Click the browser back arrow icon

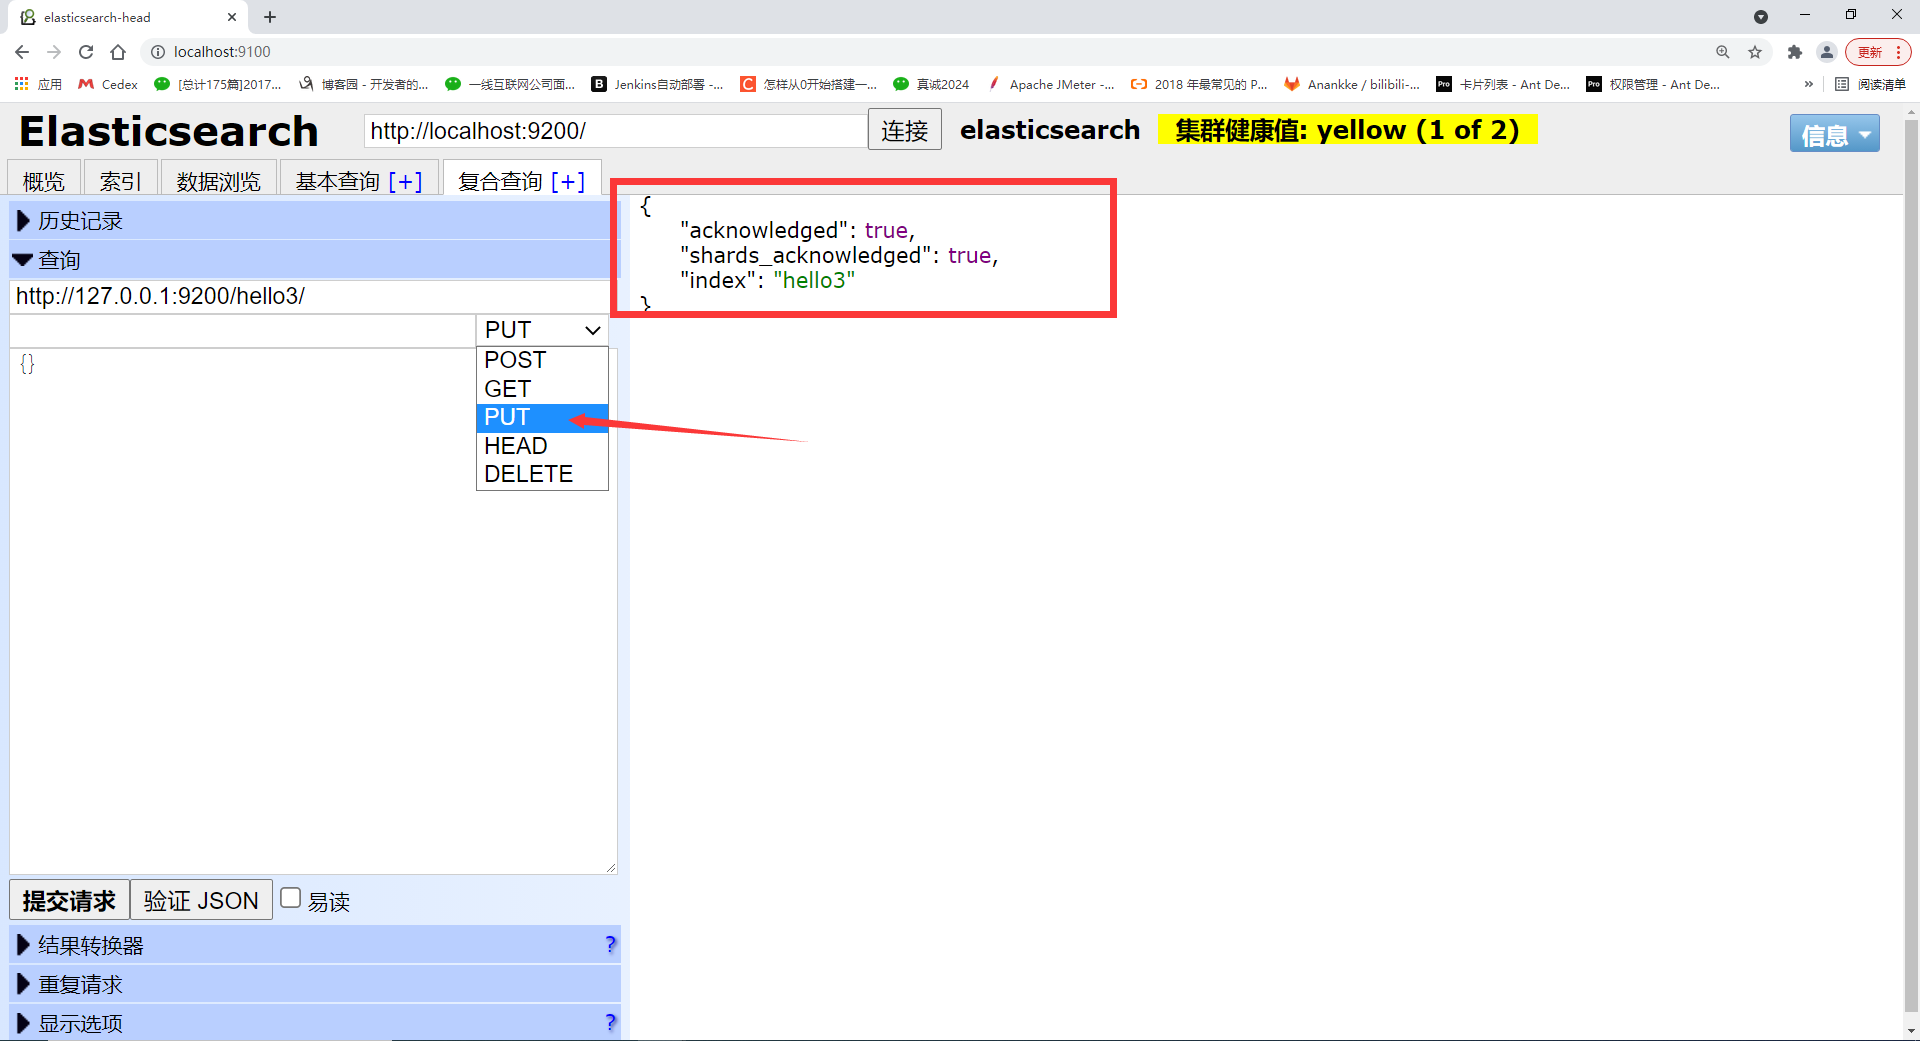(21, 52)
